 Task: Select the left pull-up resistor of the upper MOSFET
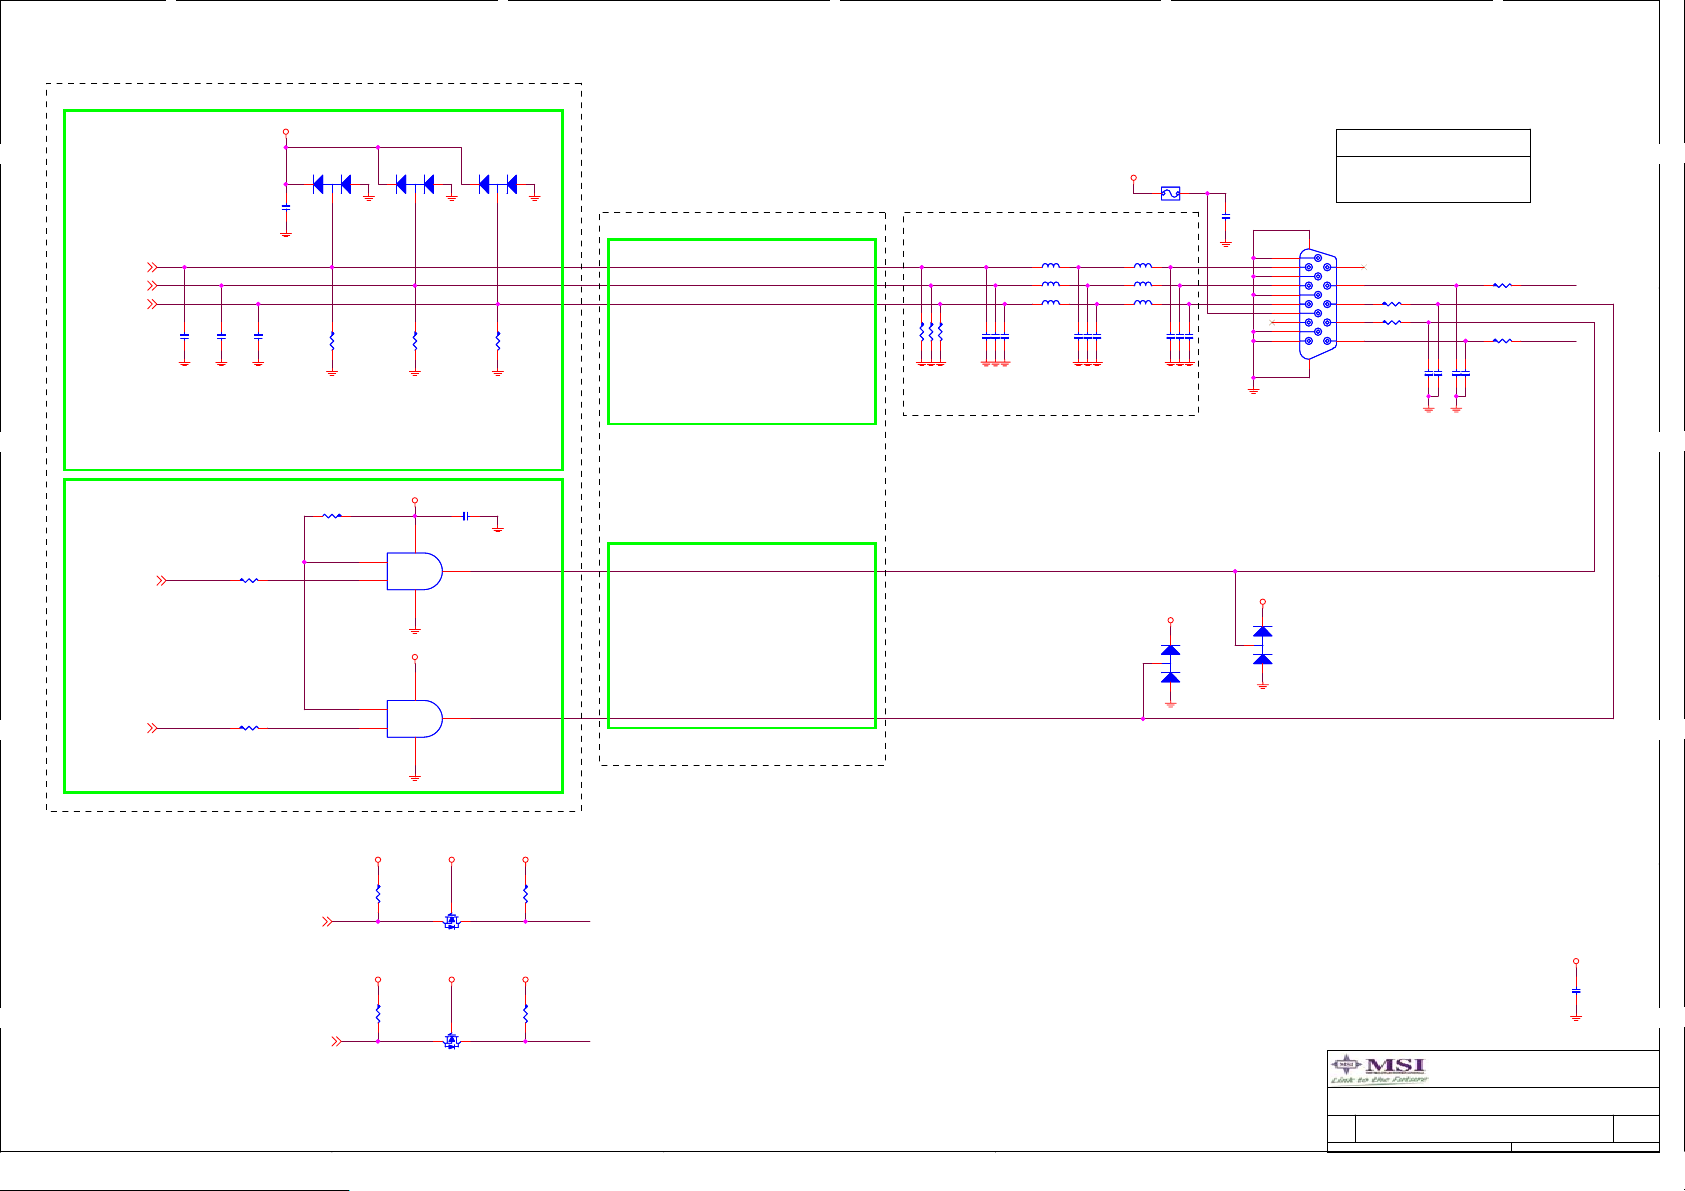point(378,893)
